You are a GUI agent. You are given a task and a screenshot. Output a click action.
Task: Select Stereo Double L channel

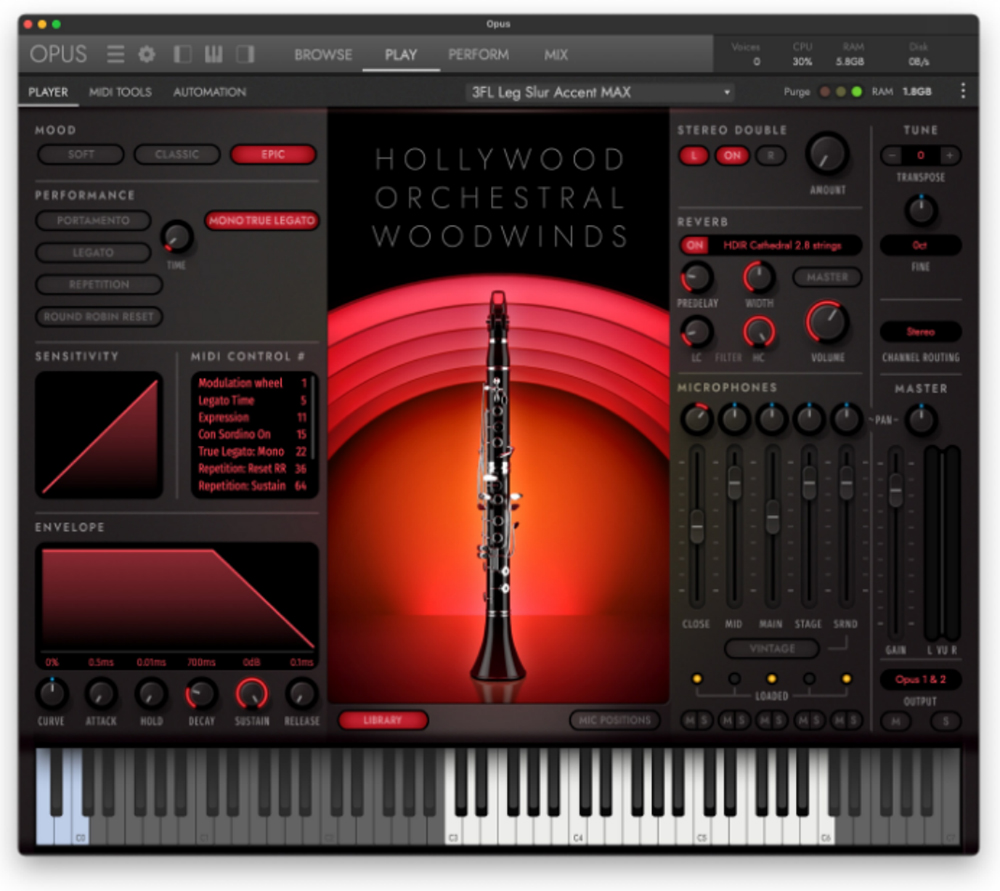[x=694, y=155]
